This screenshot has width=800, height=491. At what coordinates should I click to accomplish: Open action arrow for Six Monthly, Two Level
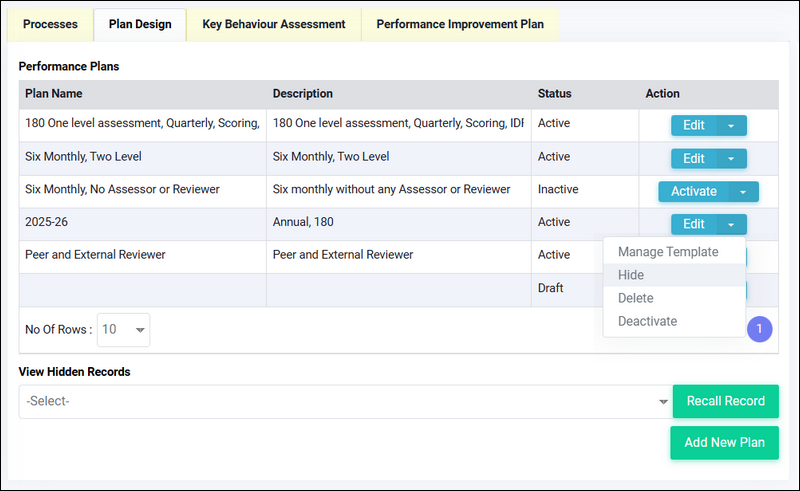click(x=731, y=159)
